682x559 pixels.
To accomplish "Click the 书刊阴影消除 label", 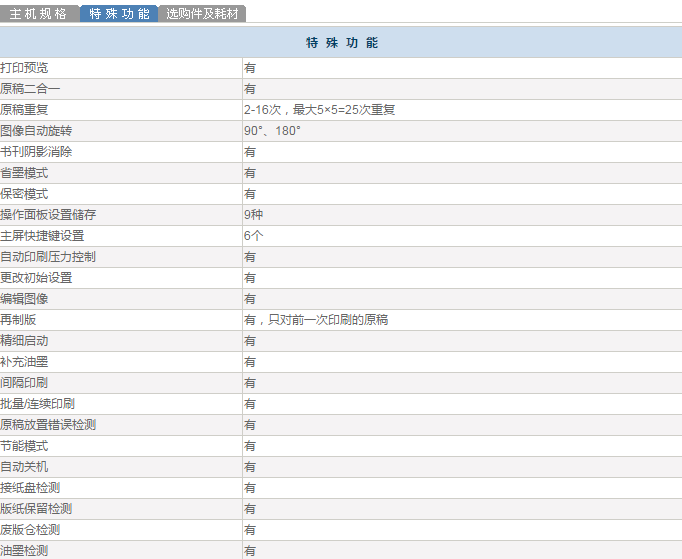I will tap(36, 152).
